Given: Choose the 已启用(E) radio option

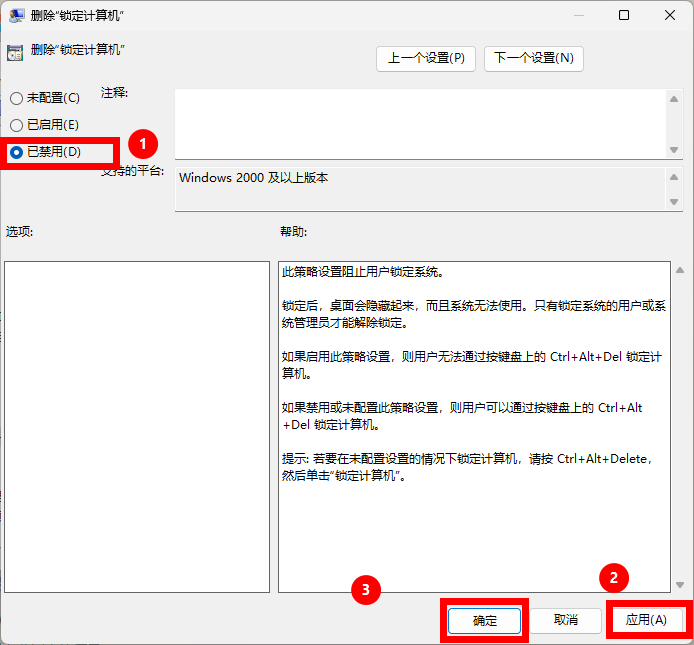Looking at the screenshot, I should coord(17,125).
